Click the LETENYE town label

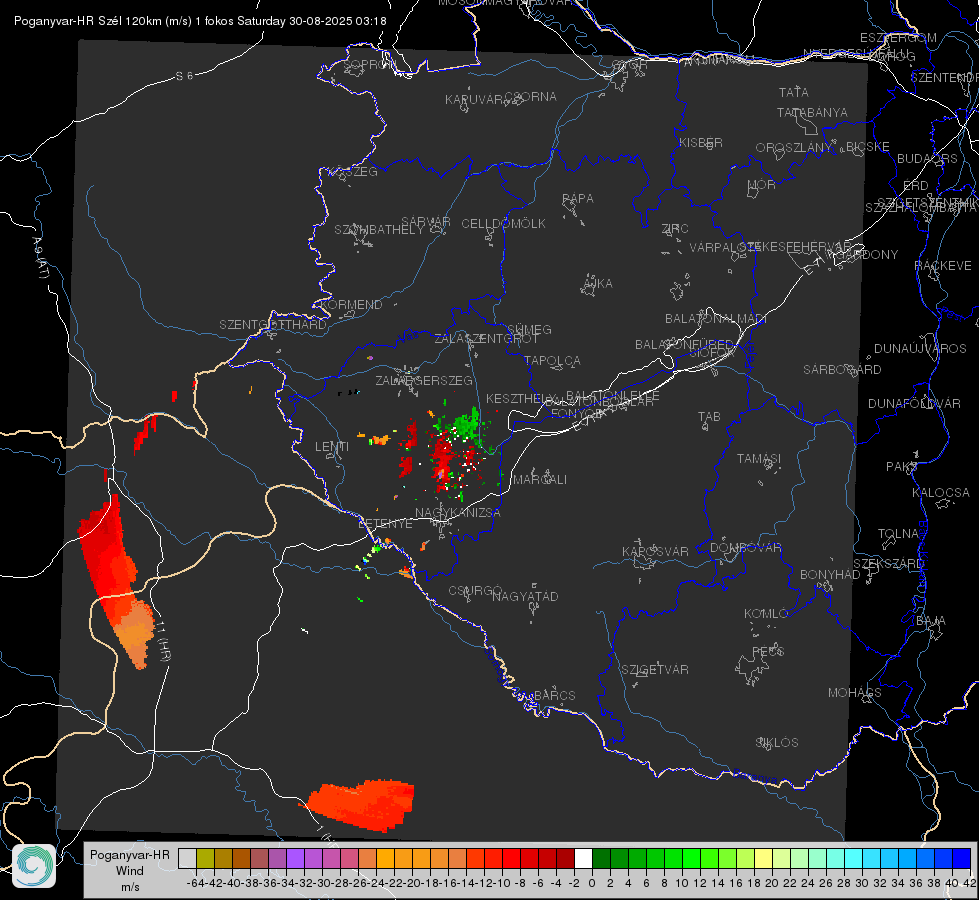coord(385,524)
